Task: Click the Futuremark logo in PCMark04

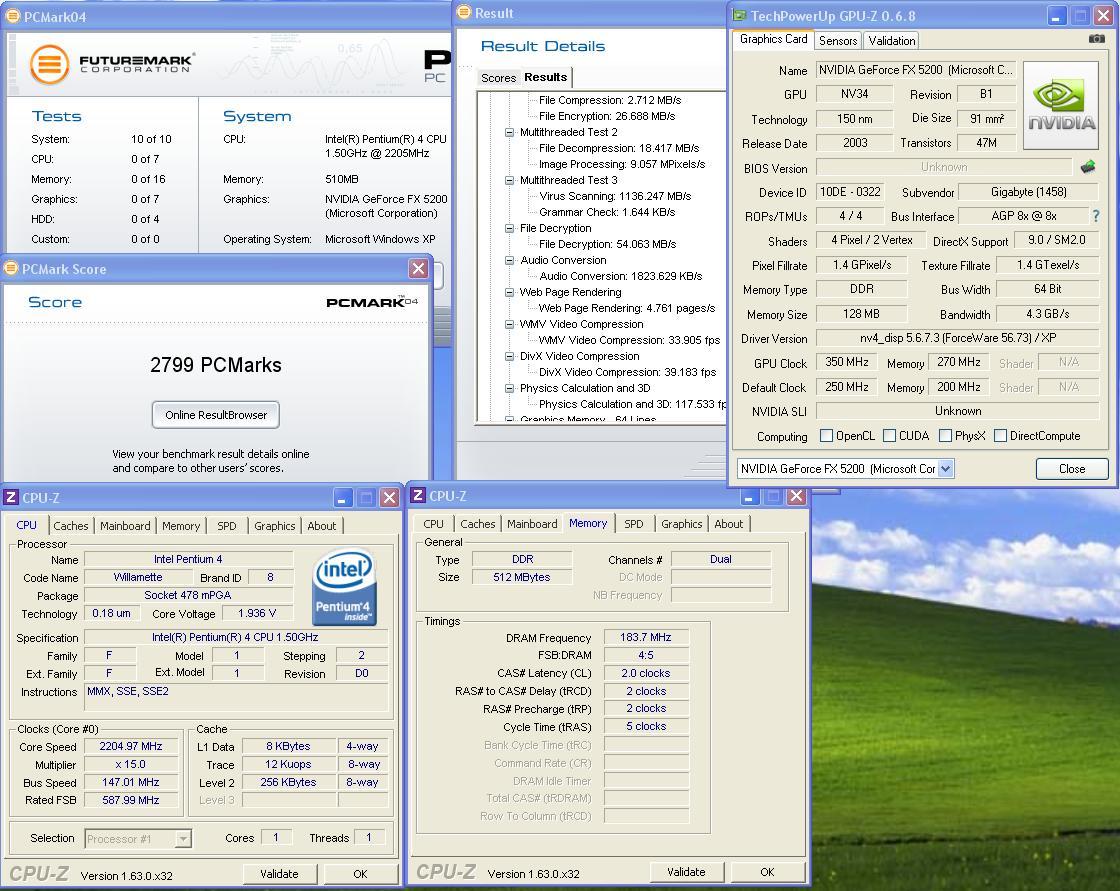Action: (x=112, y=64)
